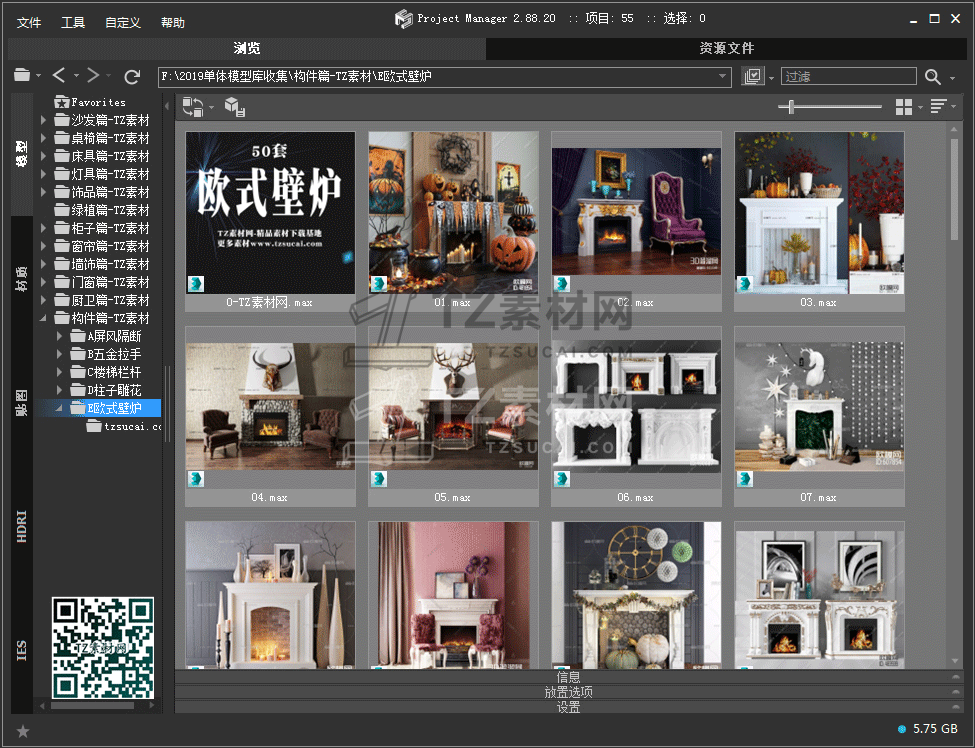
Task: Collapse the 构件篇-TZ素材 folder
Action: click(44, 318)
